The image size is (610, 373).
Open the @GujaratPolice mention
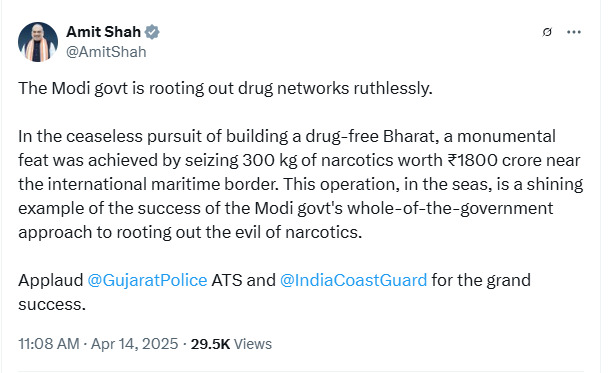[147, 280]
